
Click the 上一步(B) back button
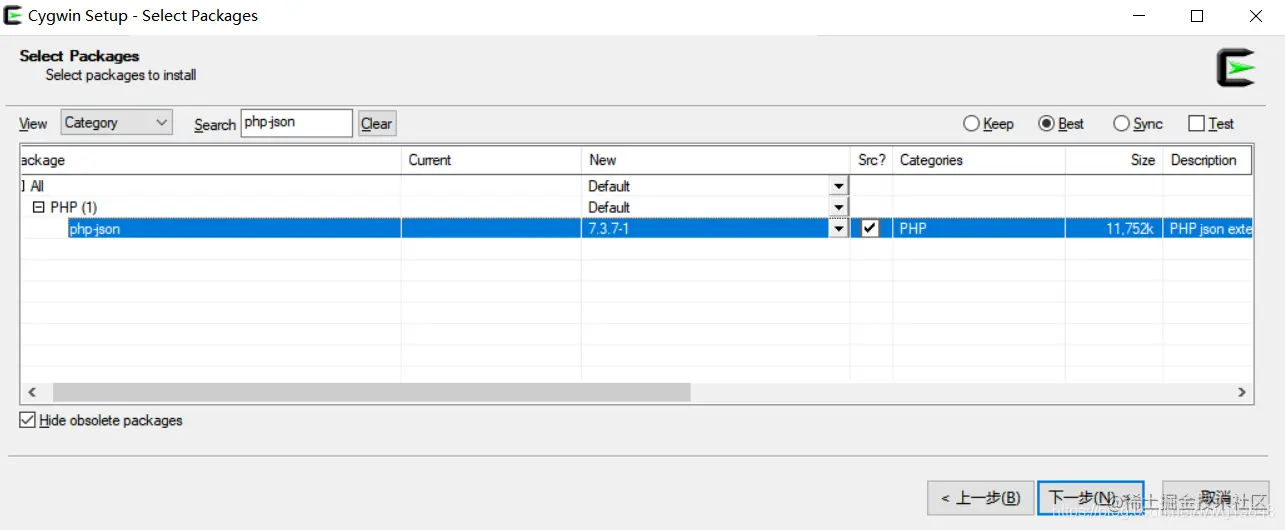pos(979,497)
